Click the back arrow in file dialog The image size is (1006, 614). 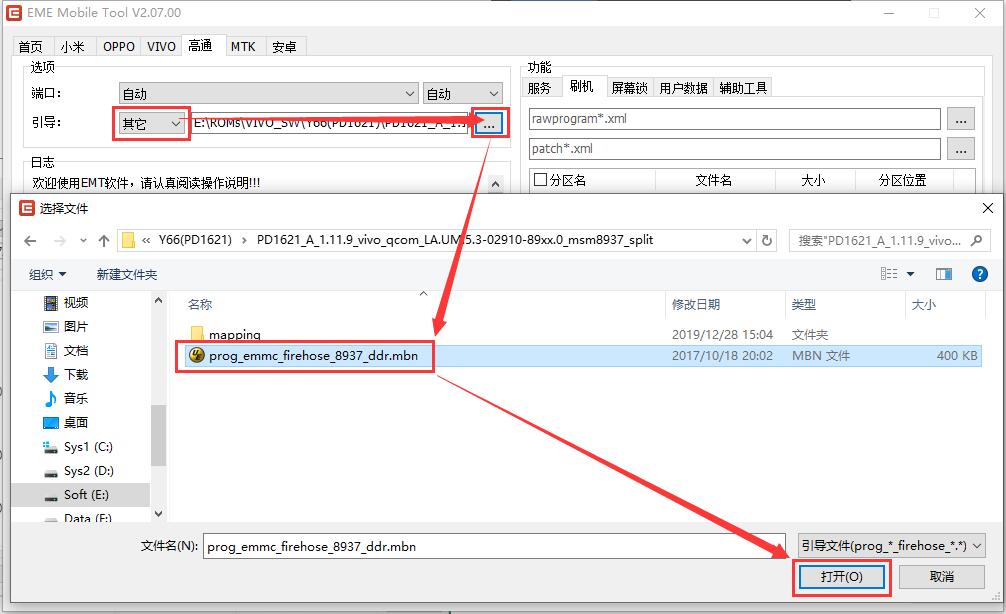[x=30, y=241]
